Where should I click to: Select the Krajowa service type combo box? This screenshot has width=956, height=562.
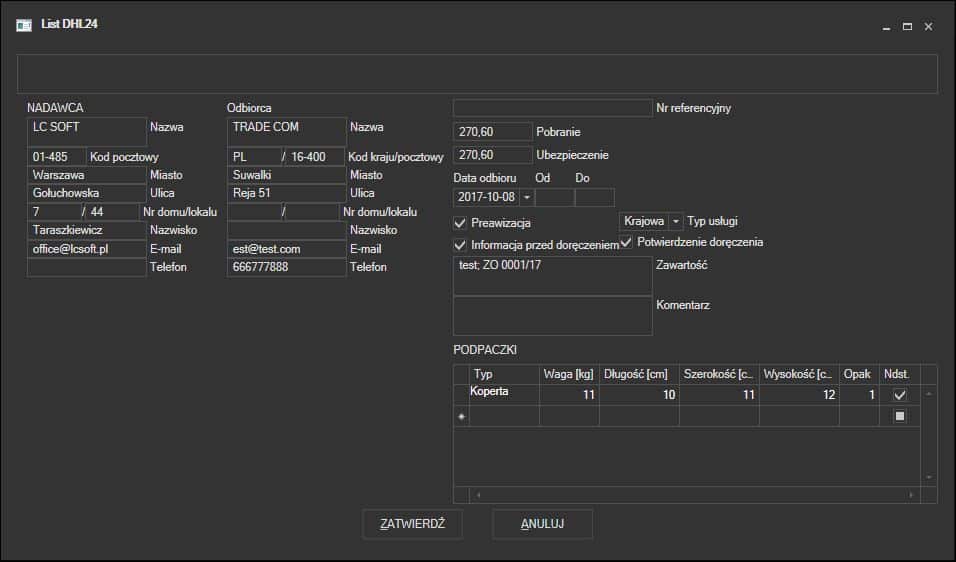(651, 221)
